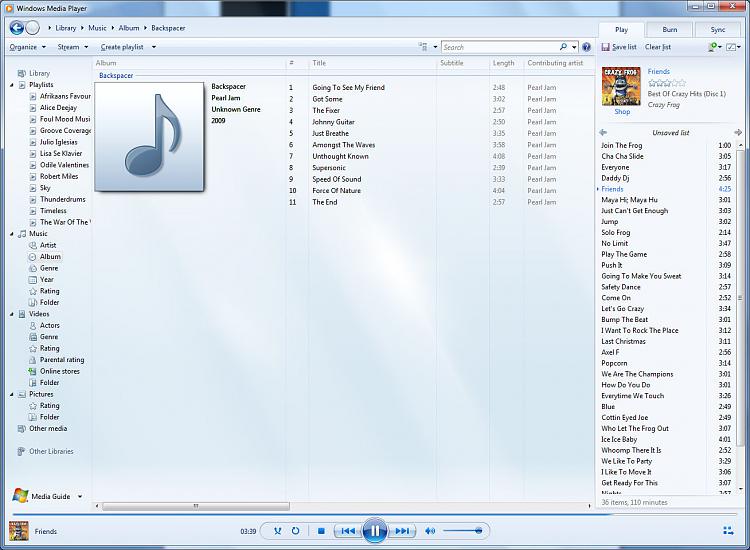
Task: Open the Organize dropdown
Action: pyautogui.click(x=28, y=47)
